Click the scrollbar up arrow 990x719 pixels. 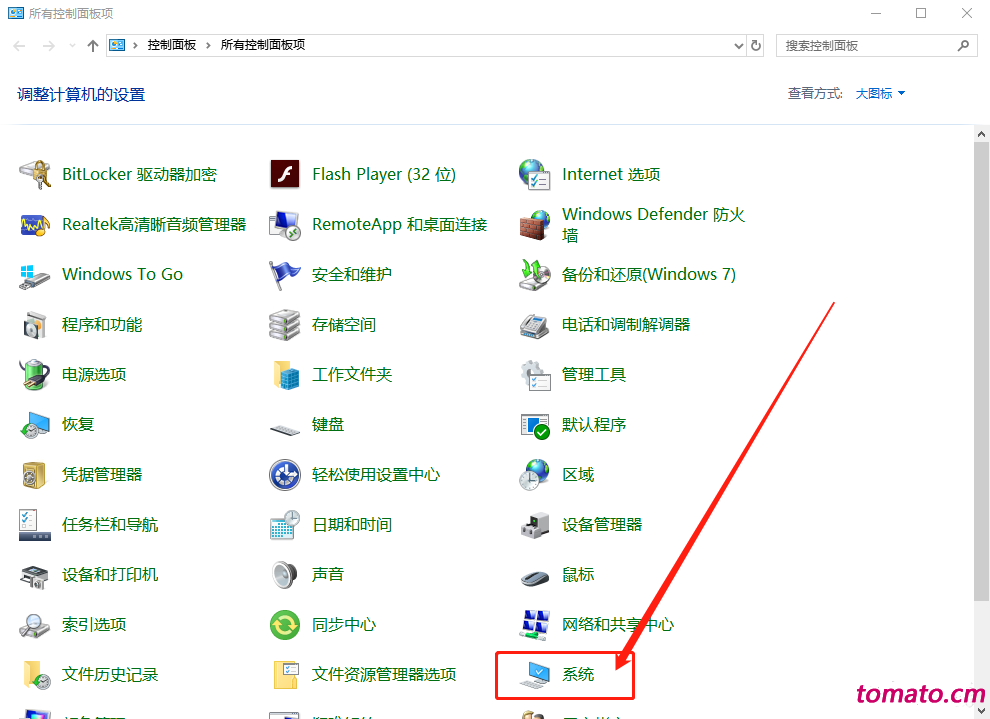tap(981, 134)
